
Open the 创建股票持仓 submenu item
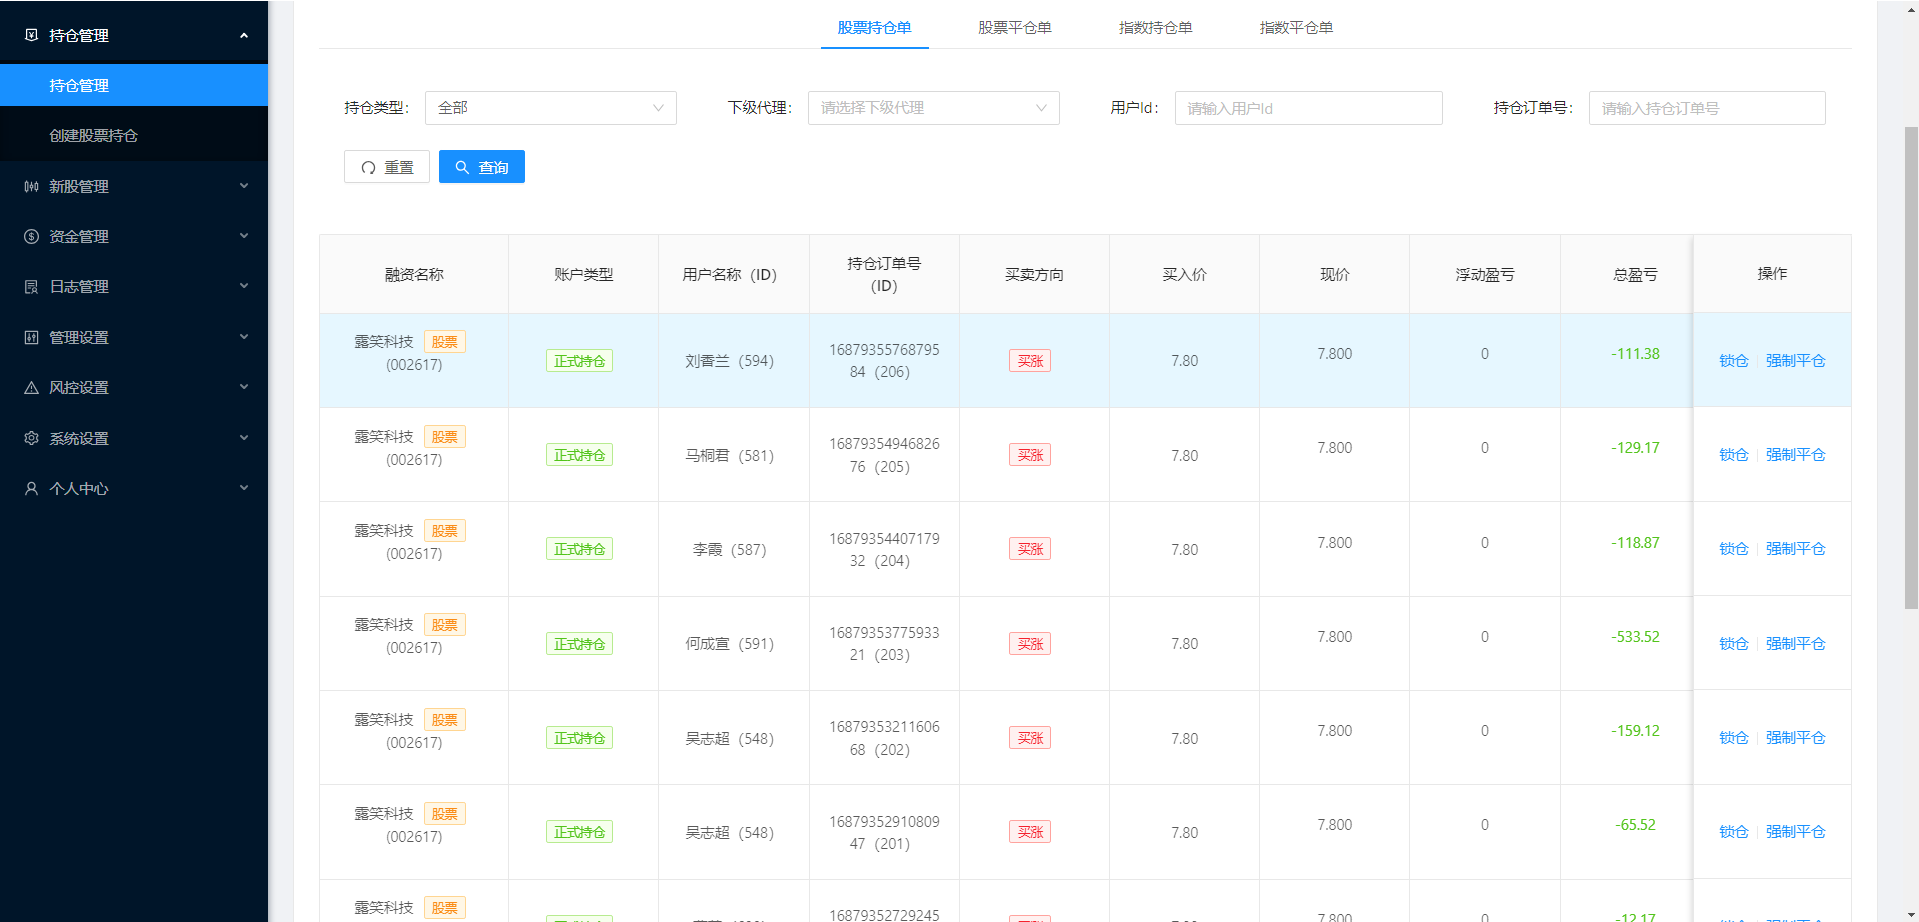click(x=94, y=136)
